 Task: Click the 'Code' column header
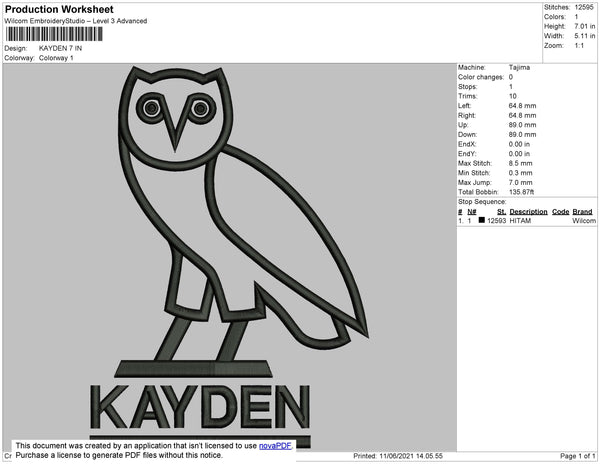pos(561,212)
